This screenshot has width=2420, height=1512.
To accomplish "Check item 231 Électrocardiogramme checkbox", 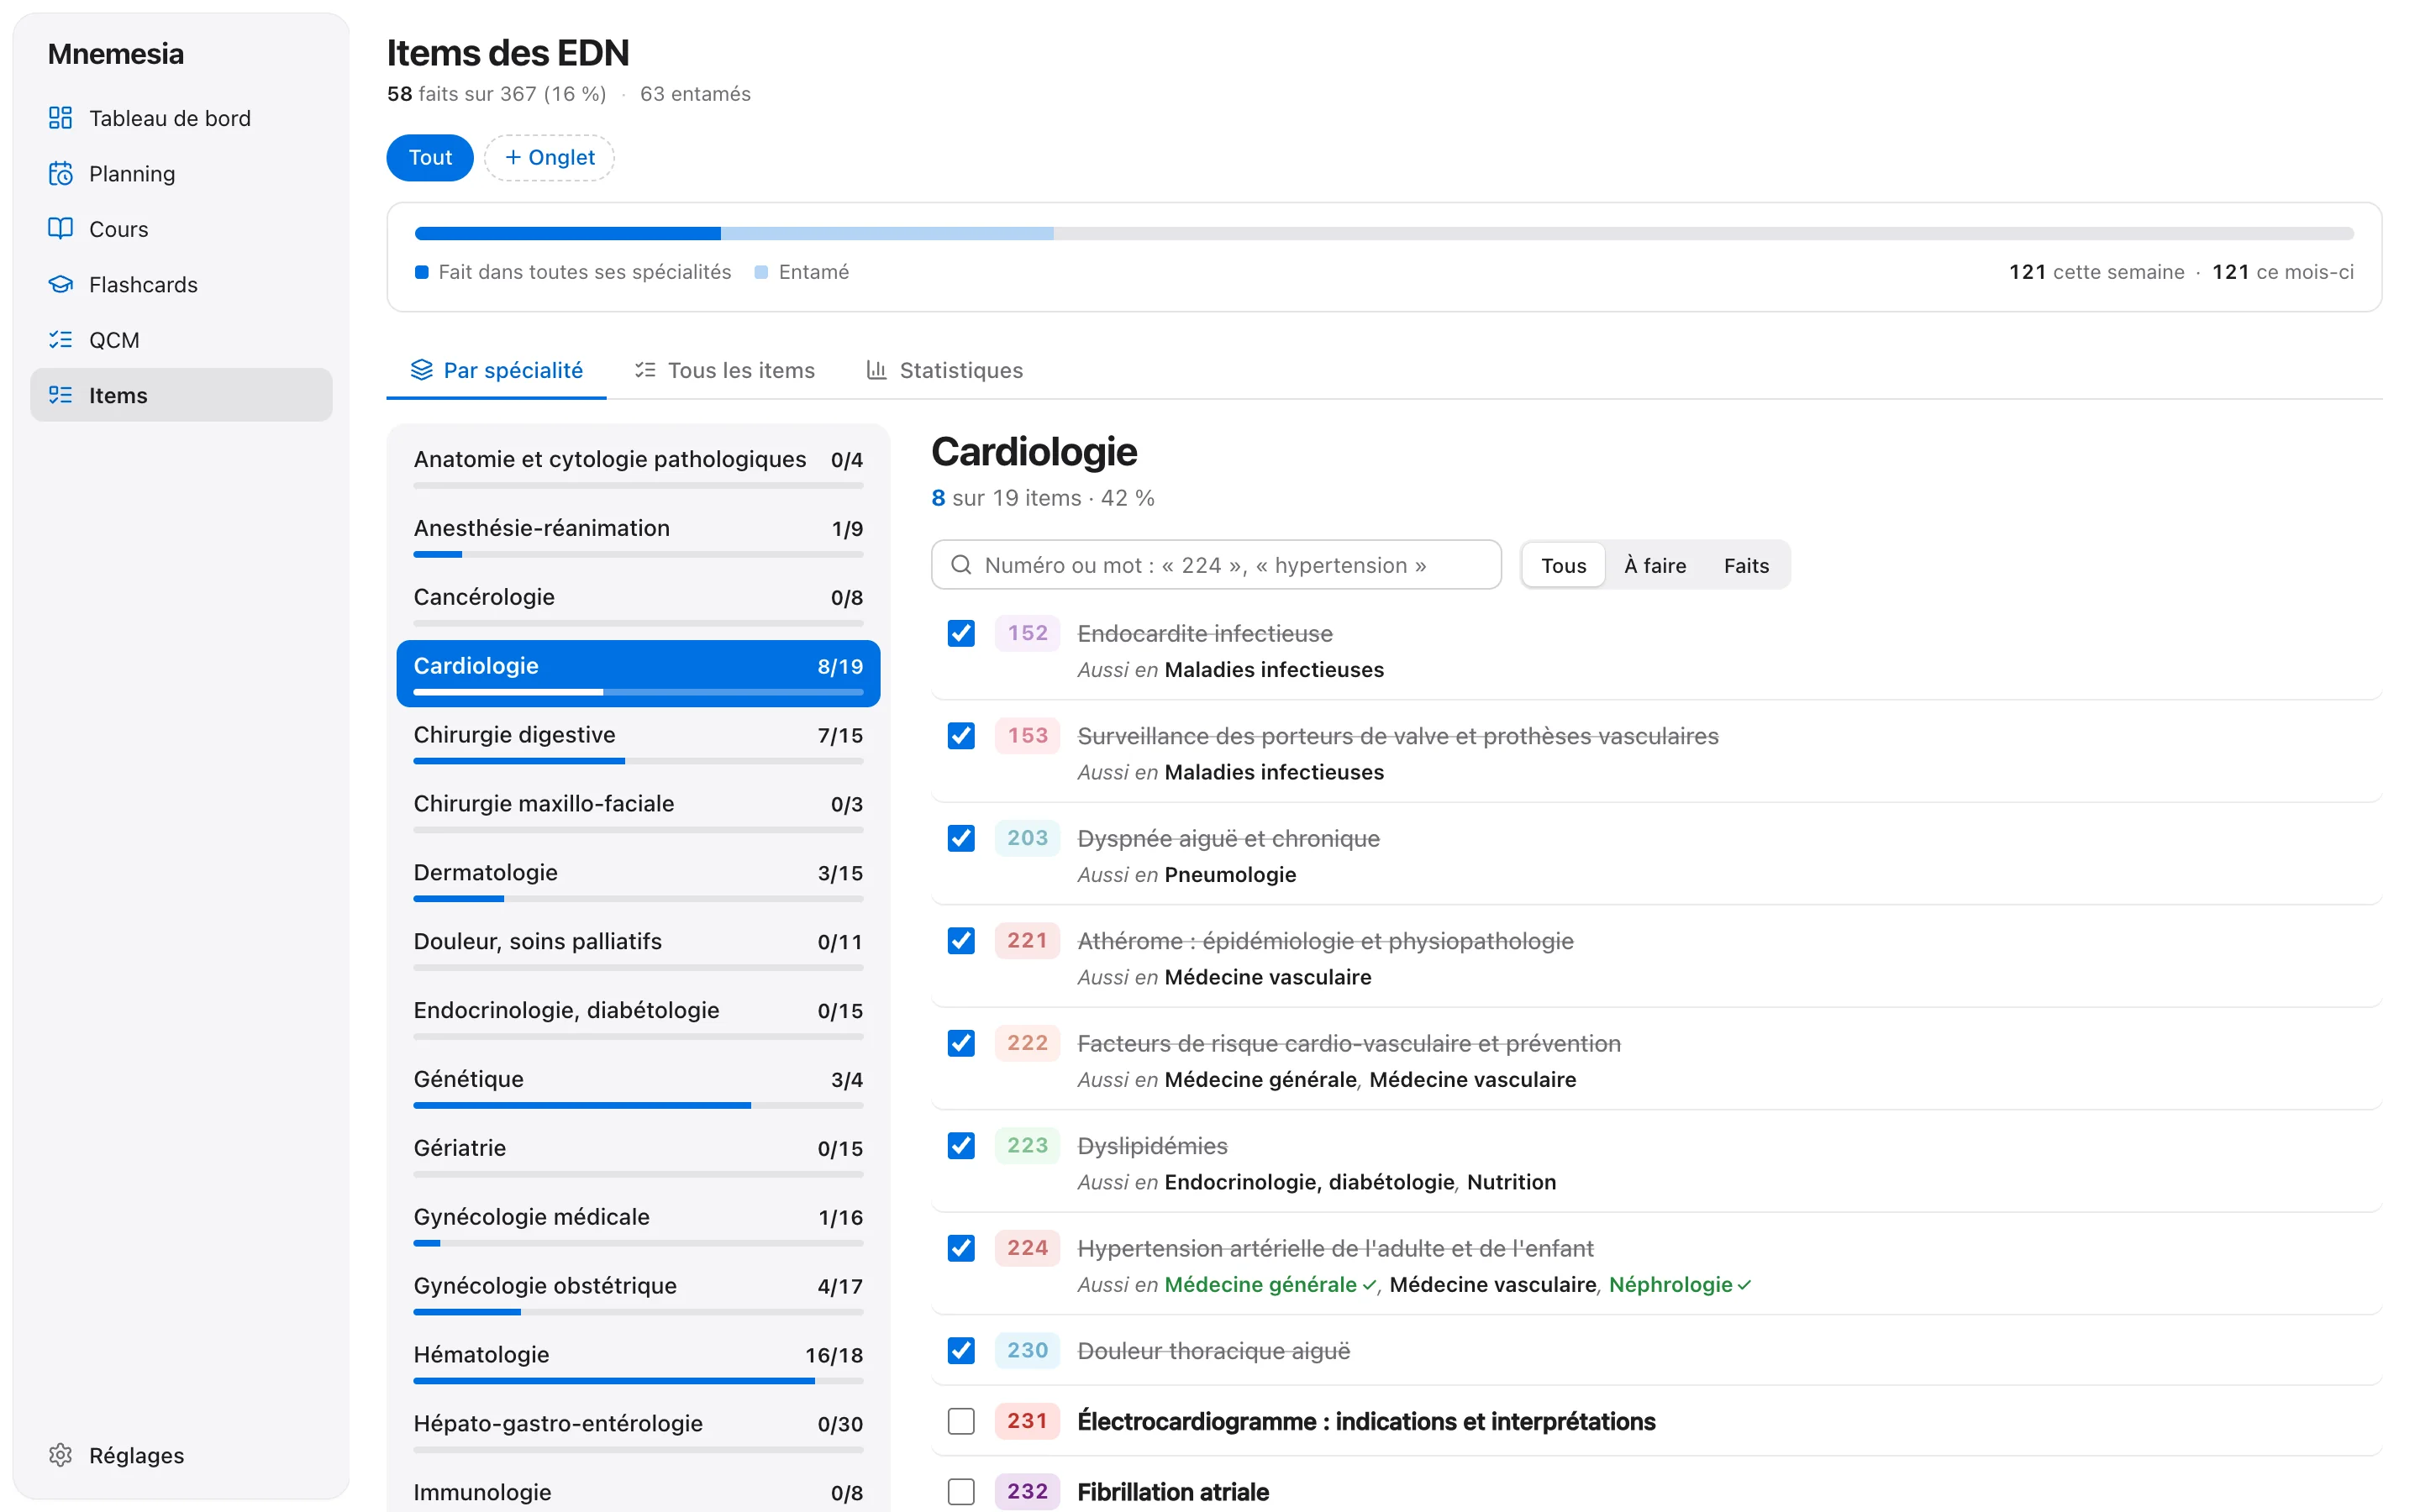I will (961, 1421).
